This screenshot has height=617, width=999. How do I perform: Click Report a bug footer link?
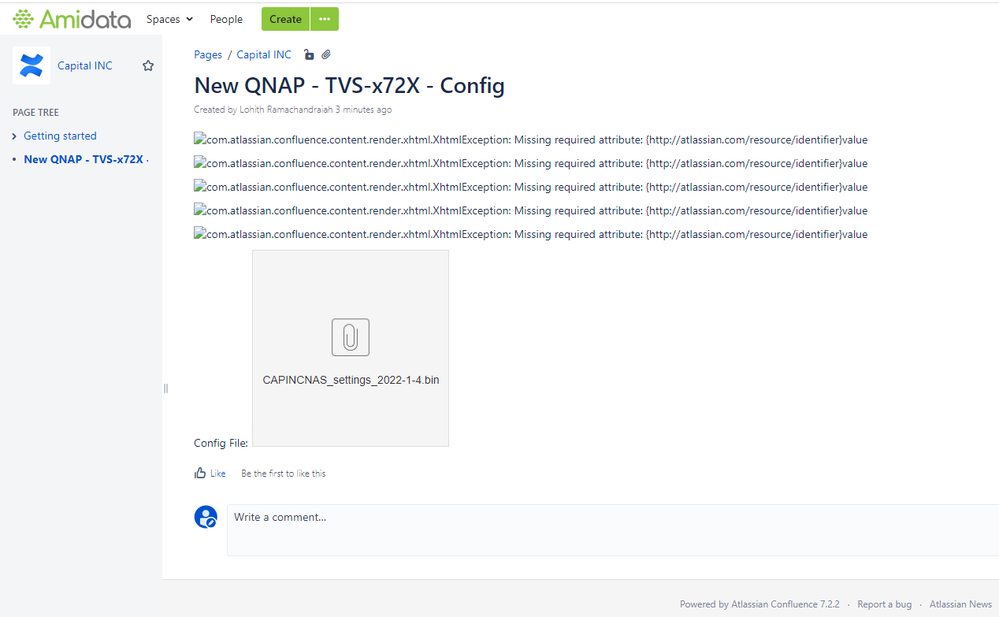click(884, 604)
